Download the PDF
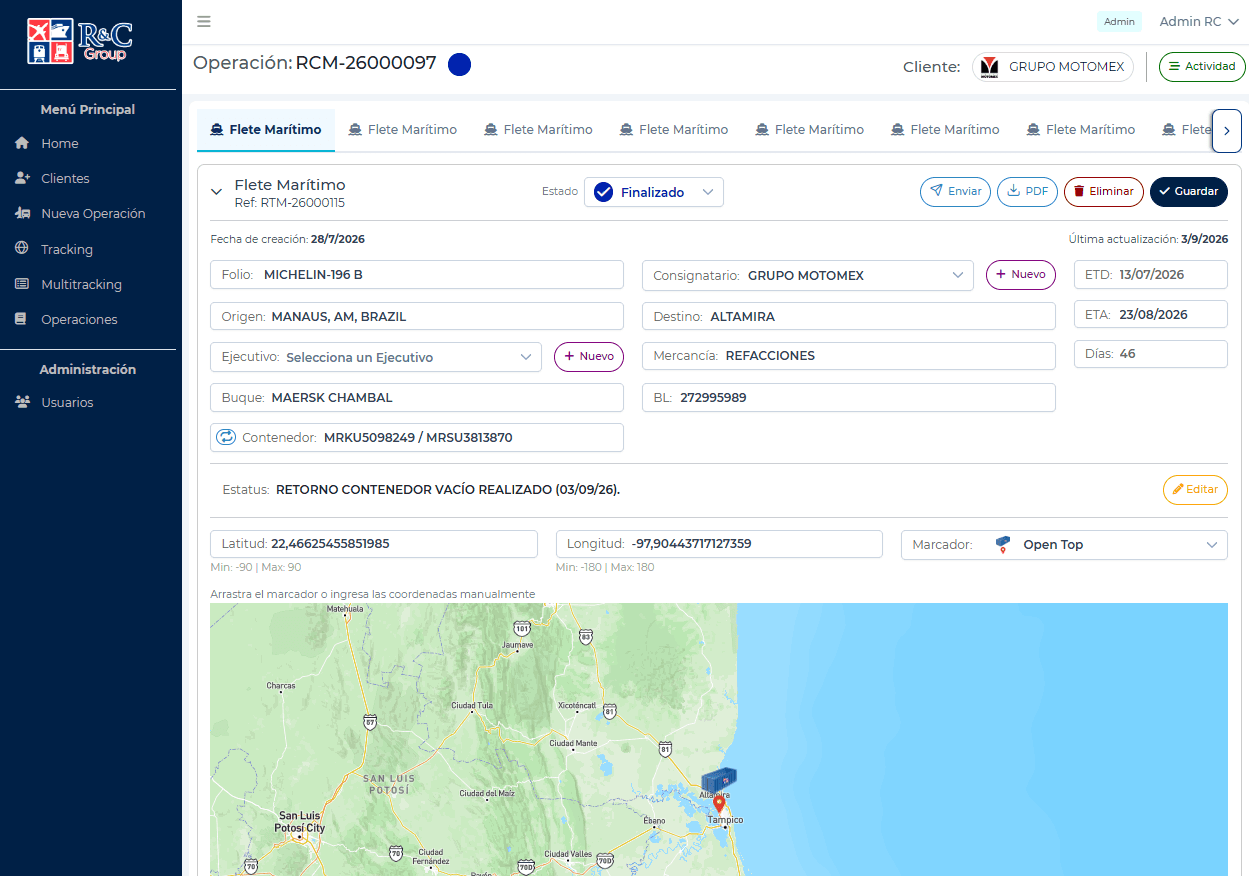 tap(1027, 191)
